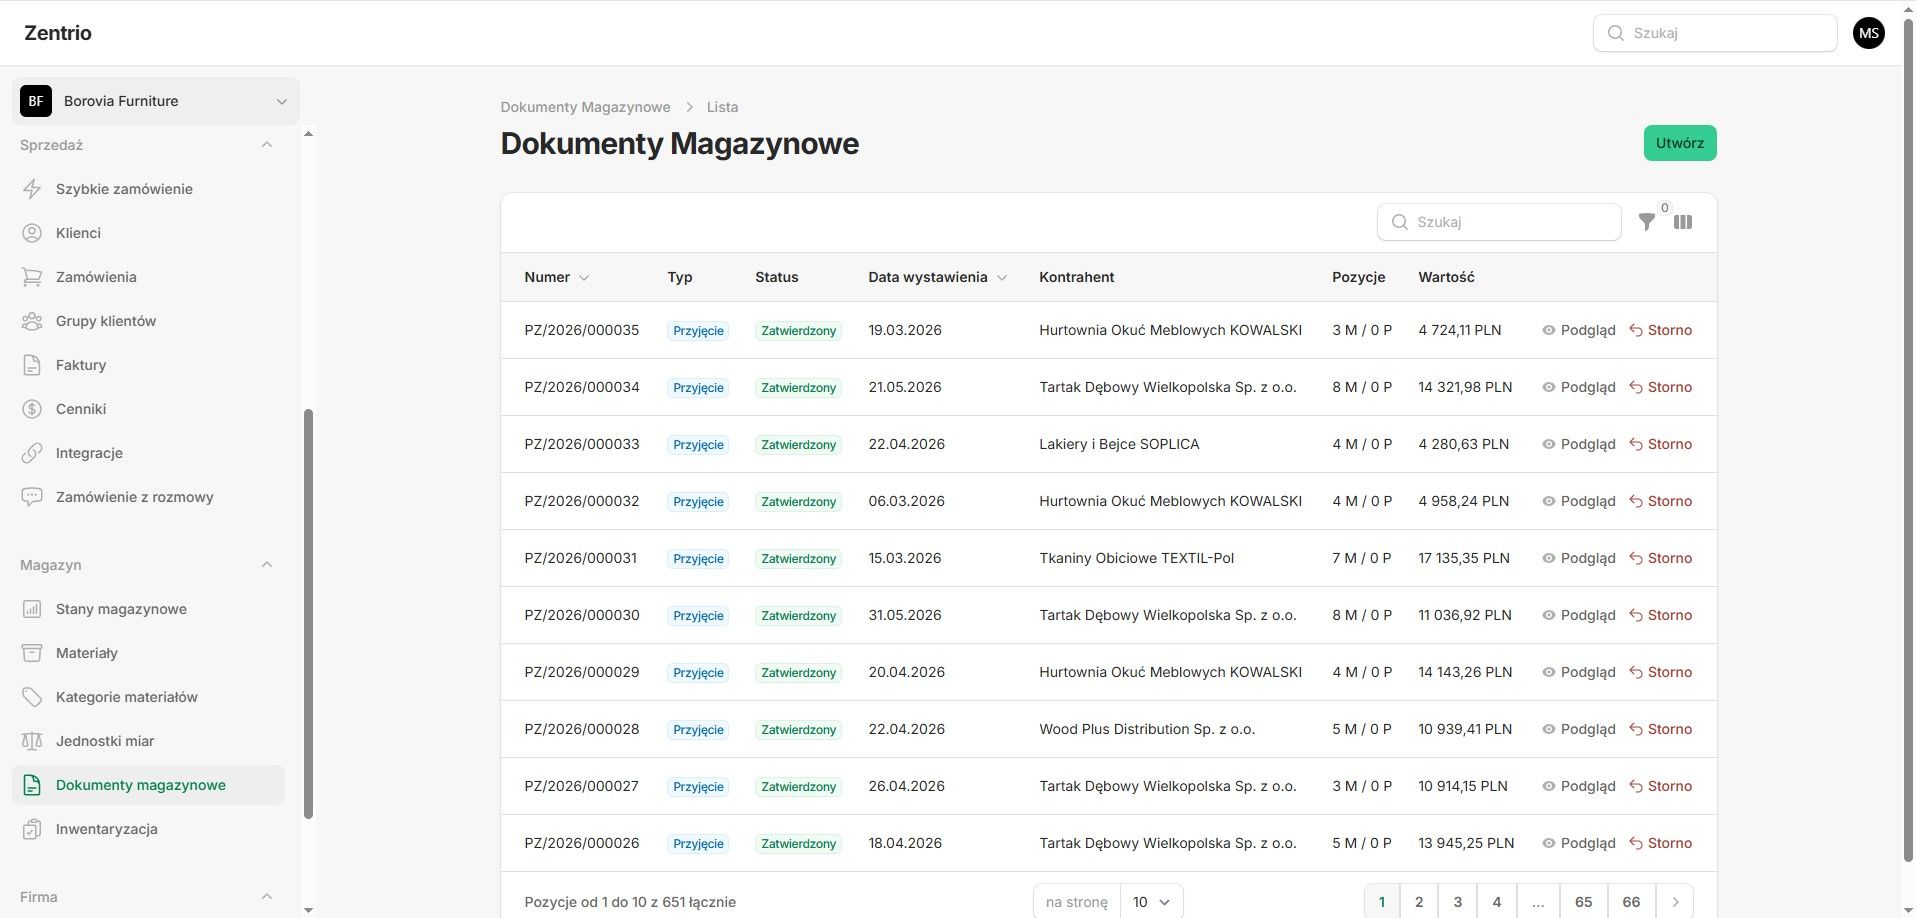The image size is (1916, 918).
Task: Preview document PZ/2026/000035 via Podgląd
Action: pos(1579,330)
